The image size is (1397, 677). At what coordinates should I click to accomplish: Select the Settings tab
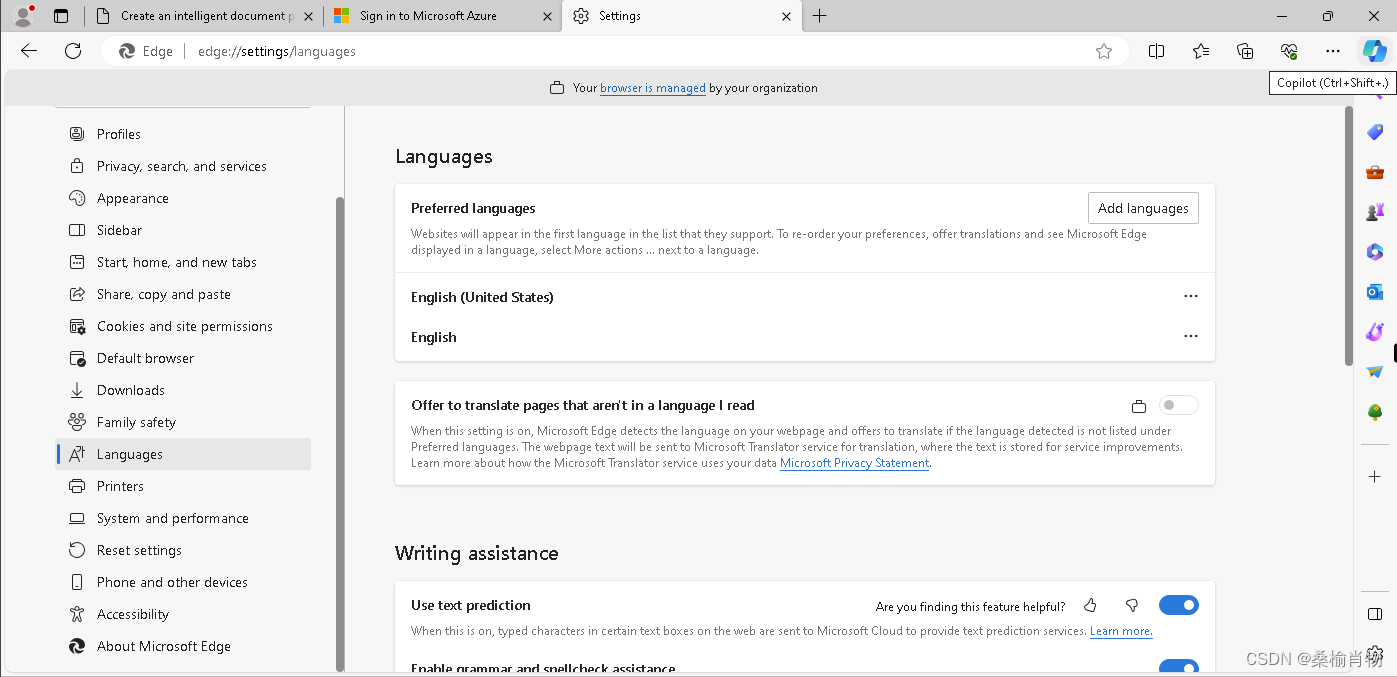pyautogui.click(x=683, y=16)
